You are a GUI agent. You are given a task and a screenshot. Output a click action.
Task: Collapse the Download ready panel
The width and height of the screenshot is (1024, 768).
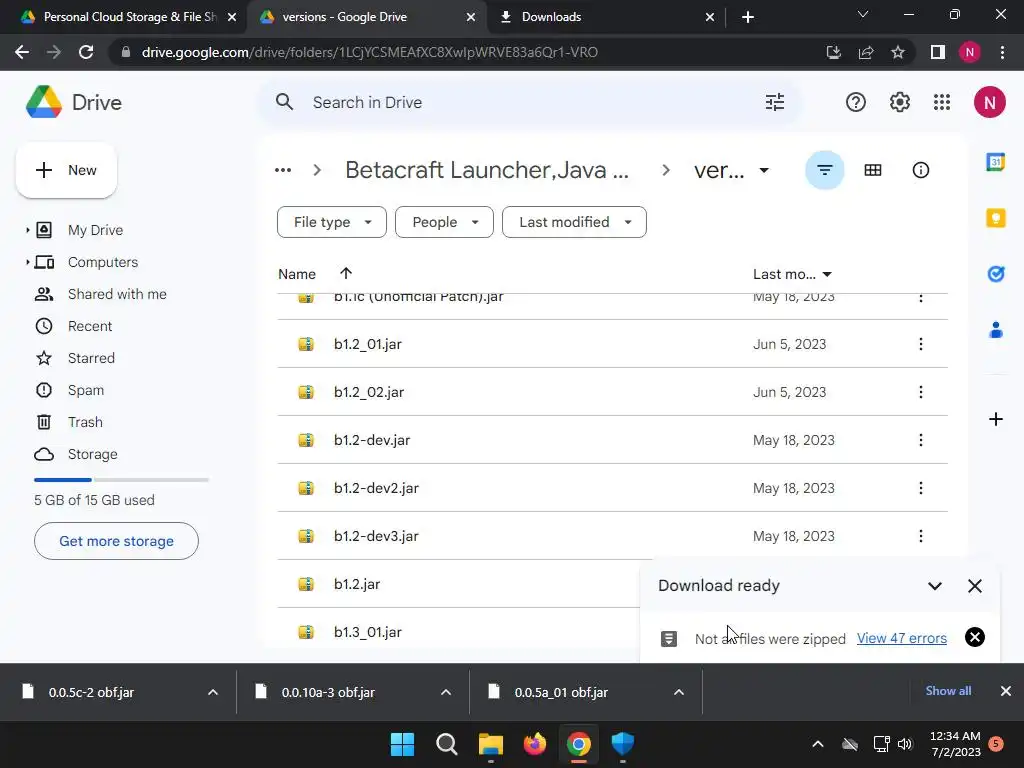click(x=935, y=586)
